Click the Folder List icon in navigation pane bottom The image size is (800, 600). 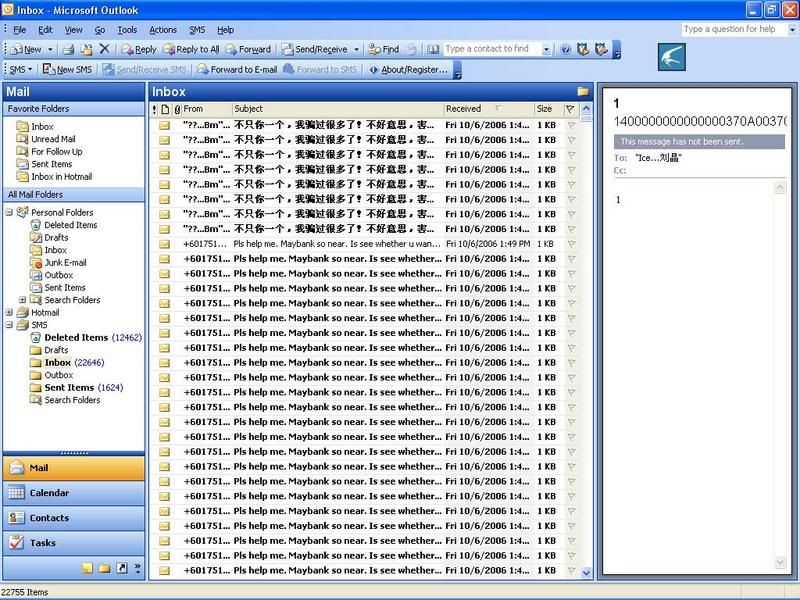105,568
